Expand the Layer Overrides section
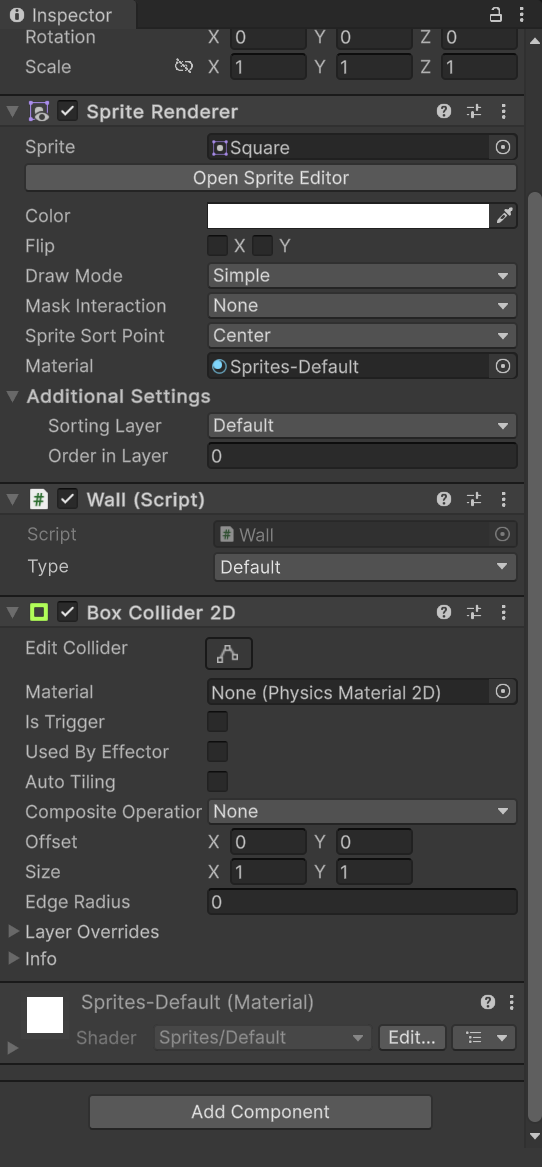This screenshot has width=542, height=1167. tap(83, 932)
